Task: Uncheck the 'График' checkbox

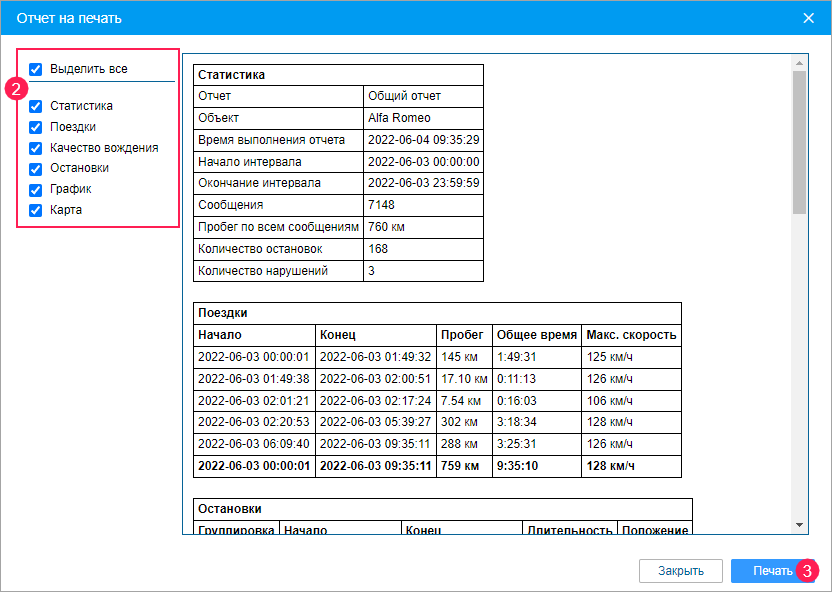Action: pos(36,189)
